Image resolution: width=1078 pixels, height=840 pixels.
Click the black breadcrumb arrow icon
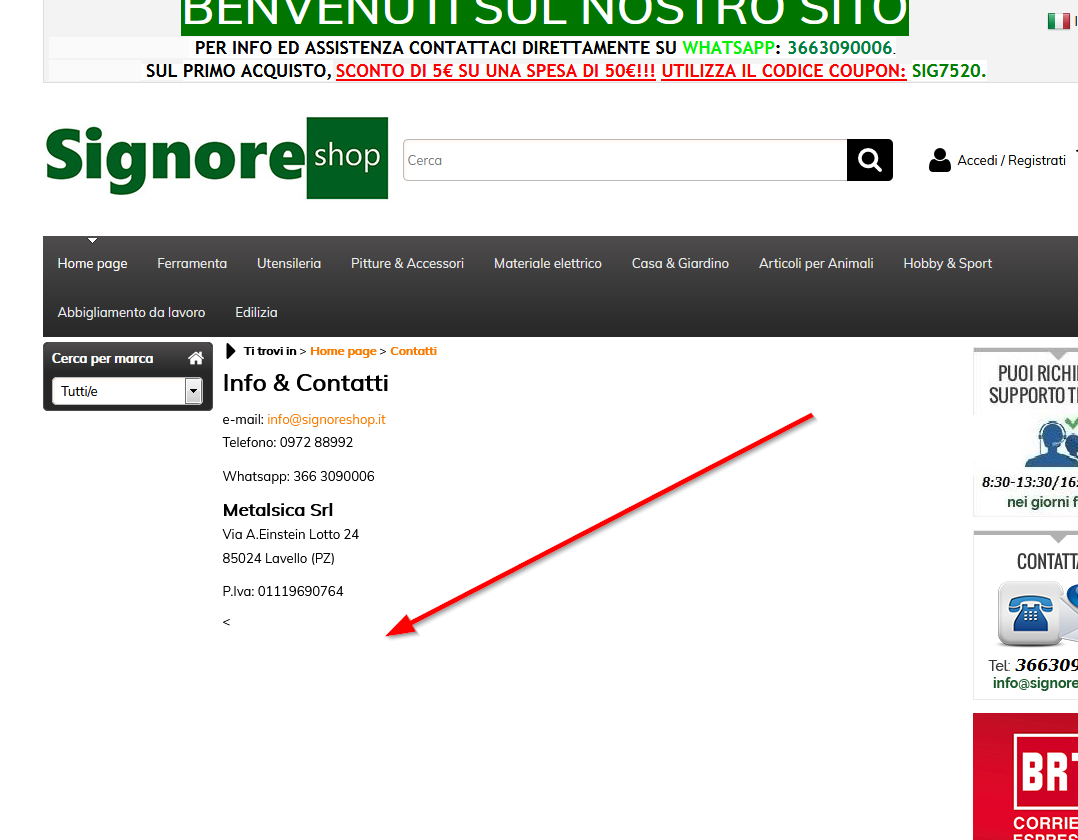coord(231,351)
